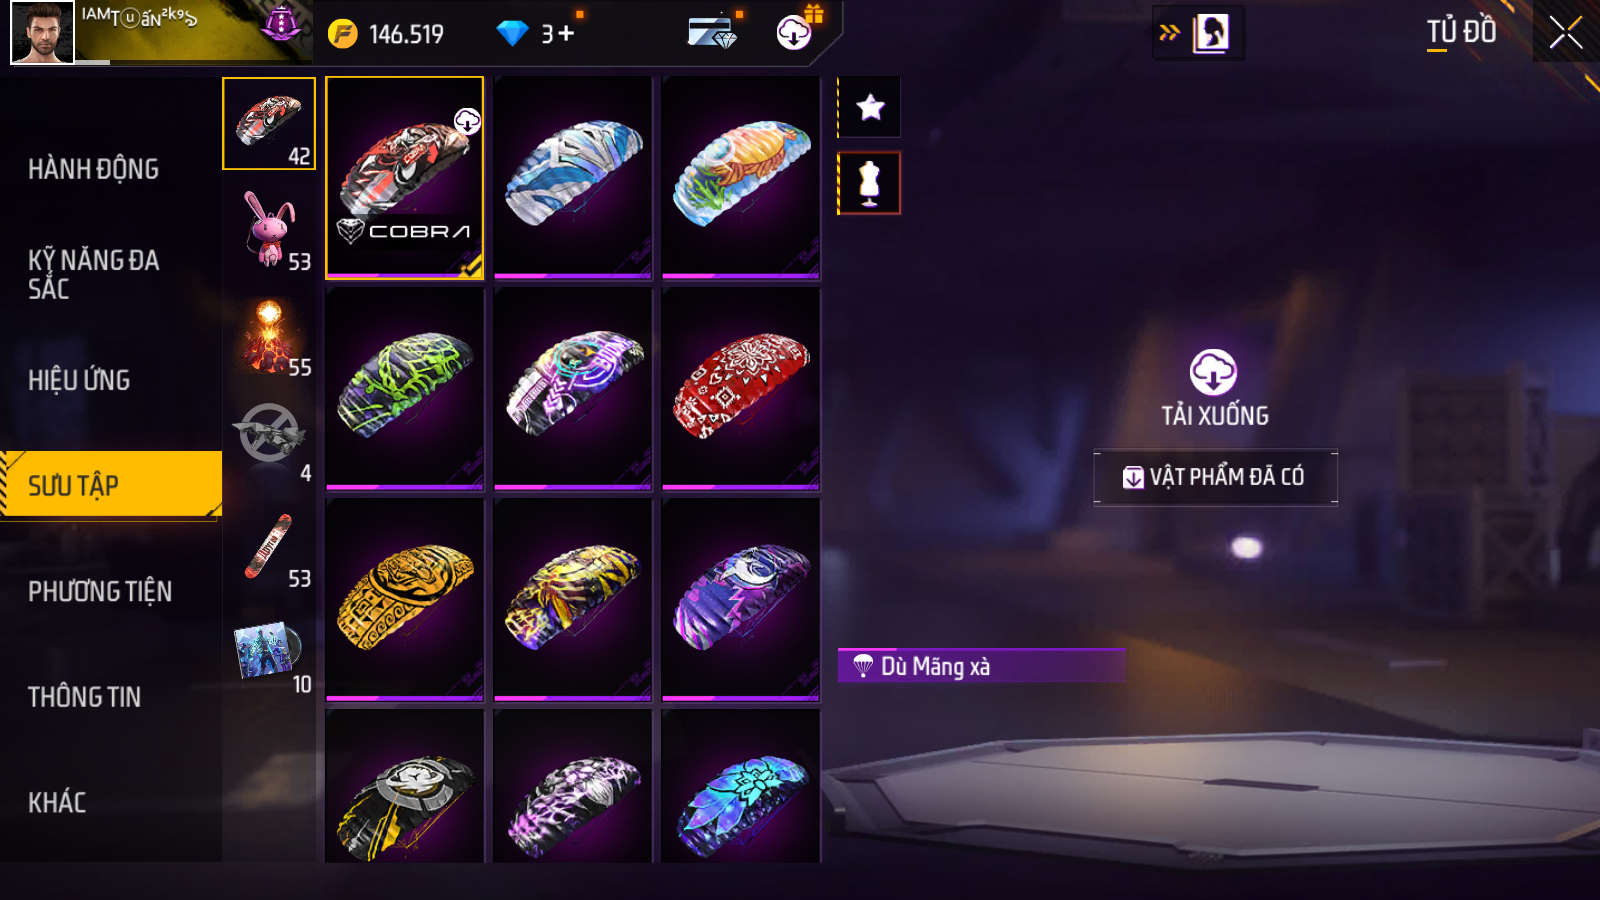This screenshot has height=900, width=1600.
Task: Select the surfboard category icon
Action: point(270,548)
